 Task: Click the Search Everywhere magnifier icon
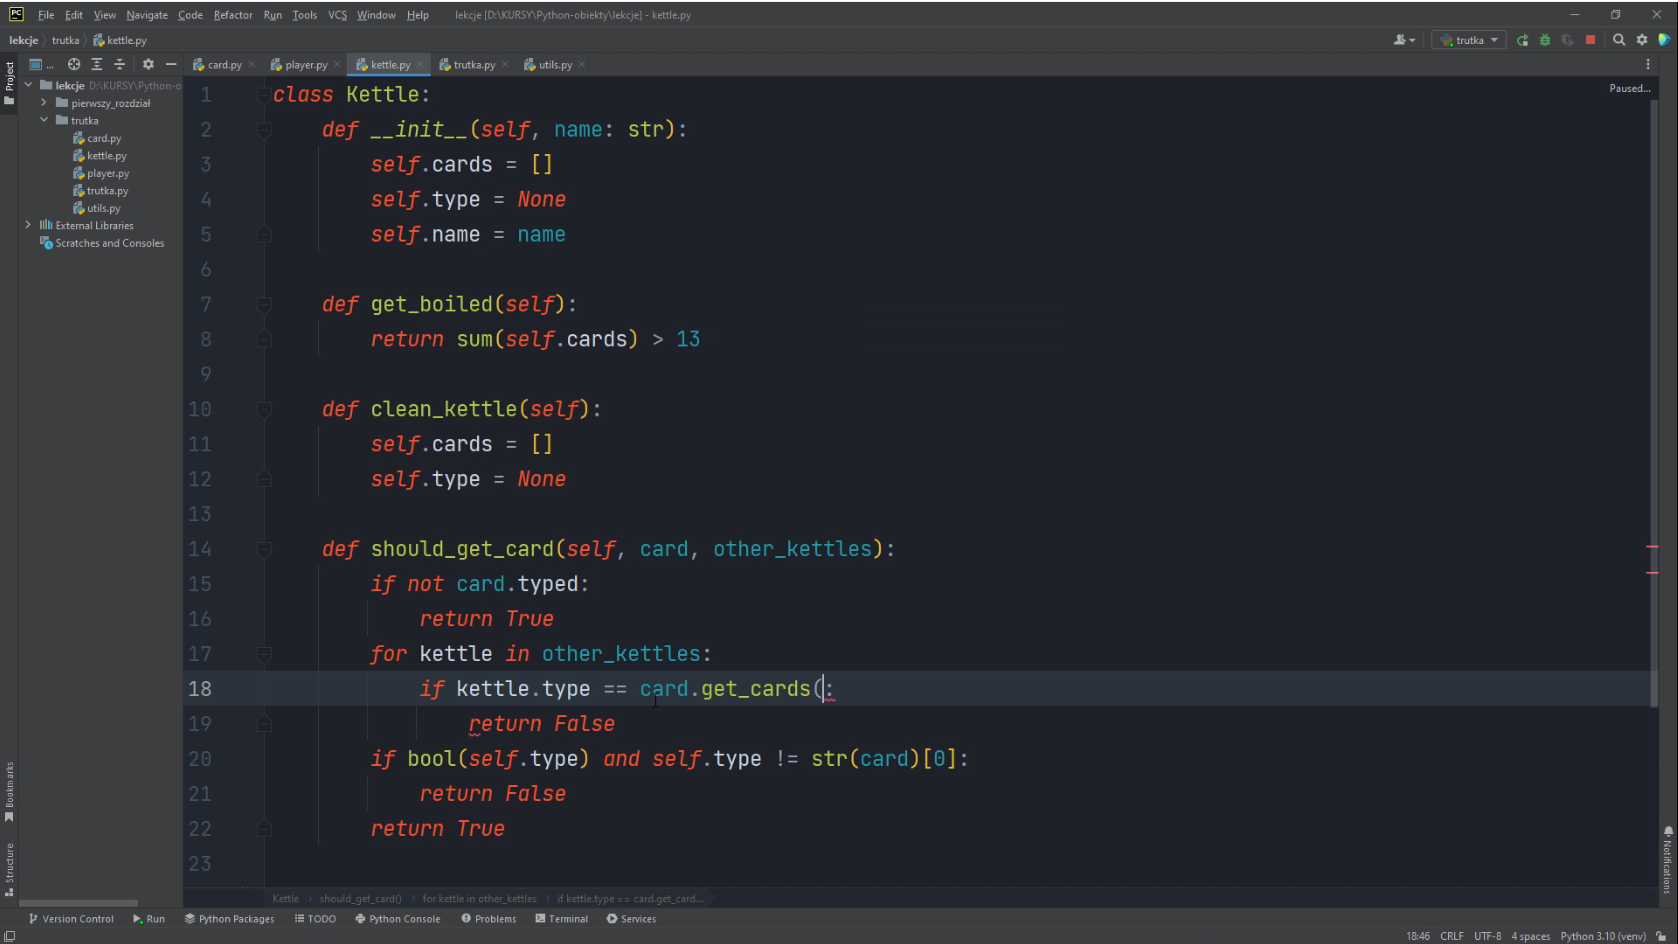tap(1618, 40)
